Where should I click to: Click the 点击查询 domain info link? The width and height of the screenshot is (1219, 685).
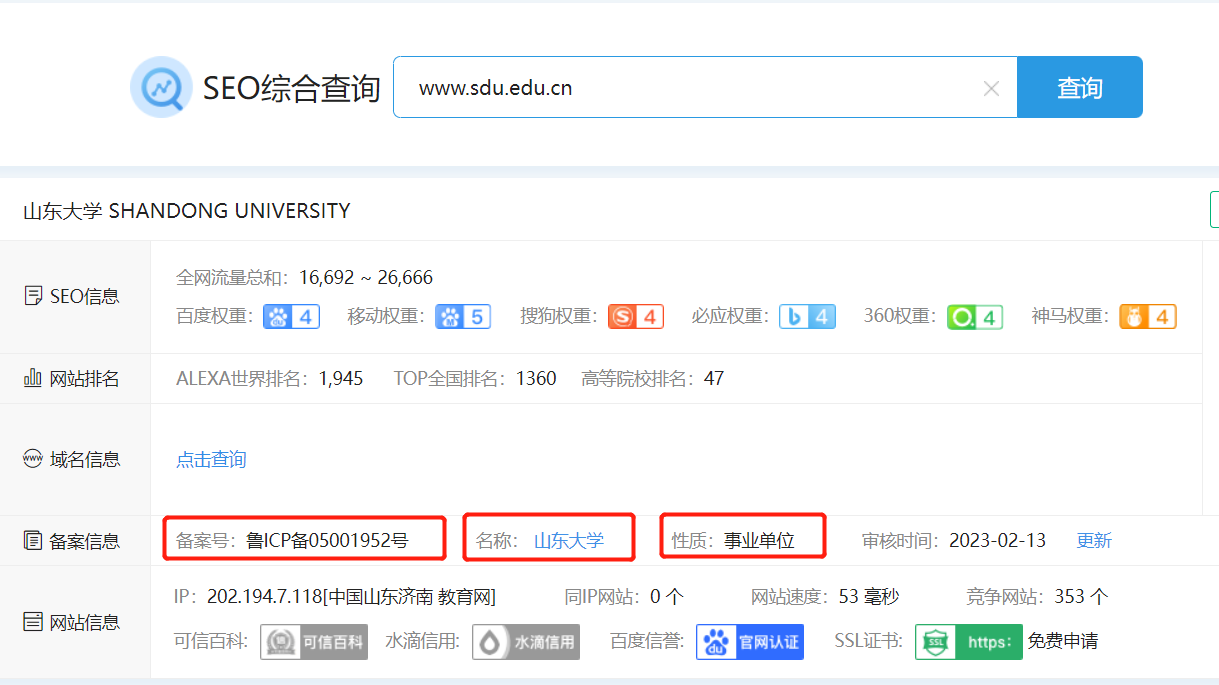point(211,459)
